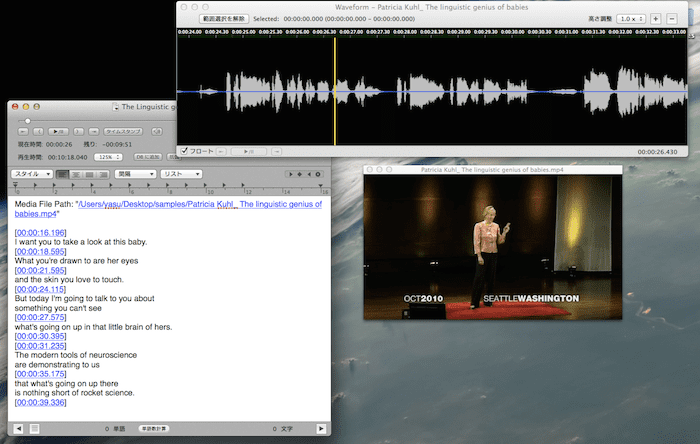Image resolution: width=700 pixels, height=444 pixels.
Task: Click timestamp link 00:00:21.595
Action: (x=41, y=270)
